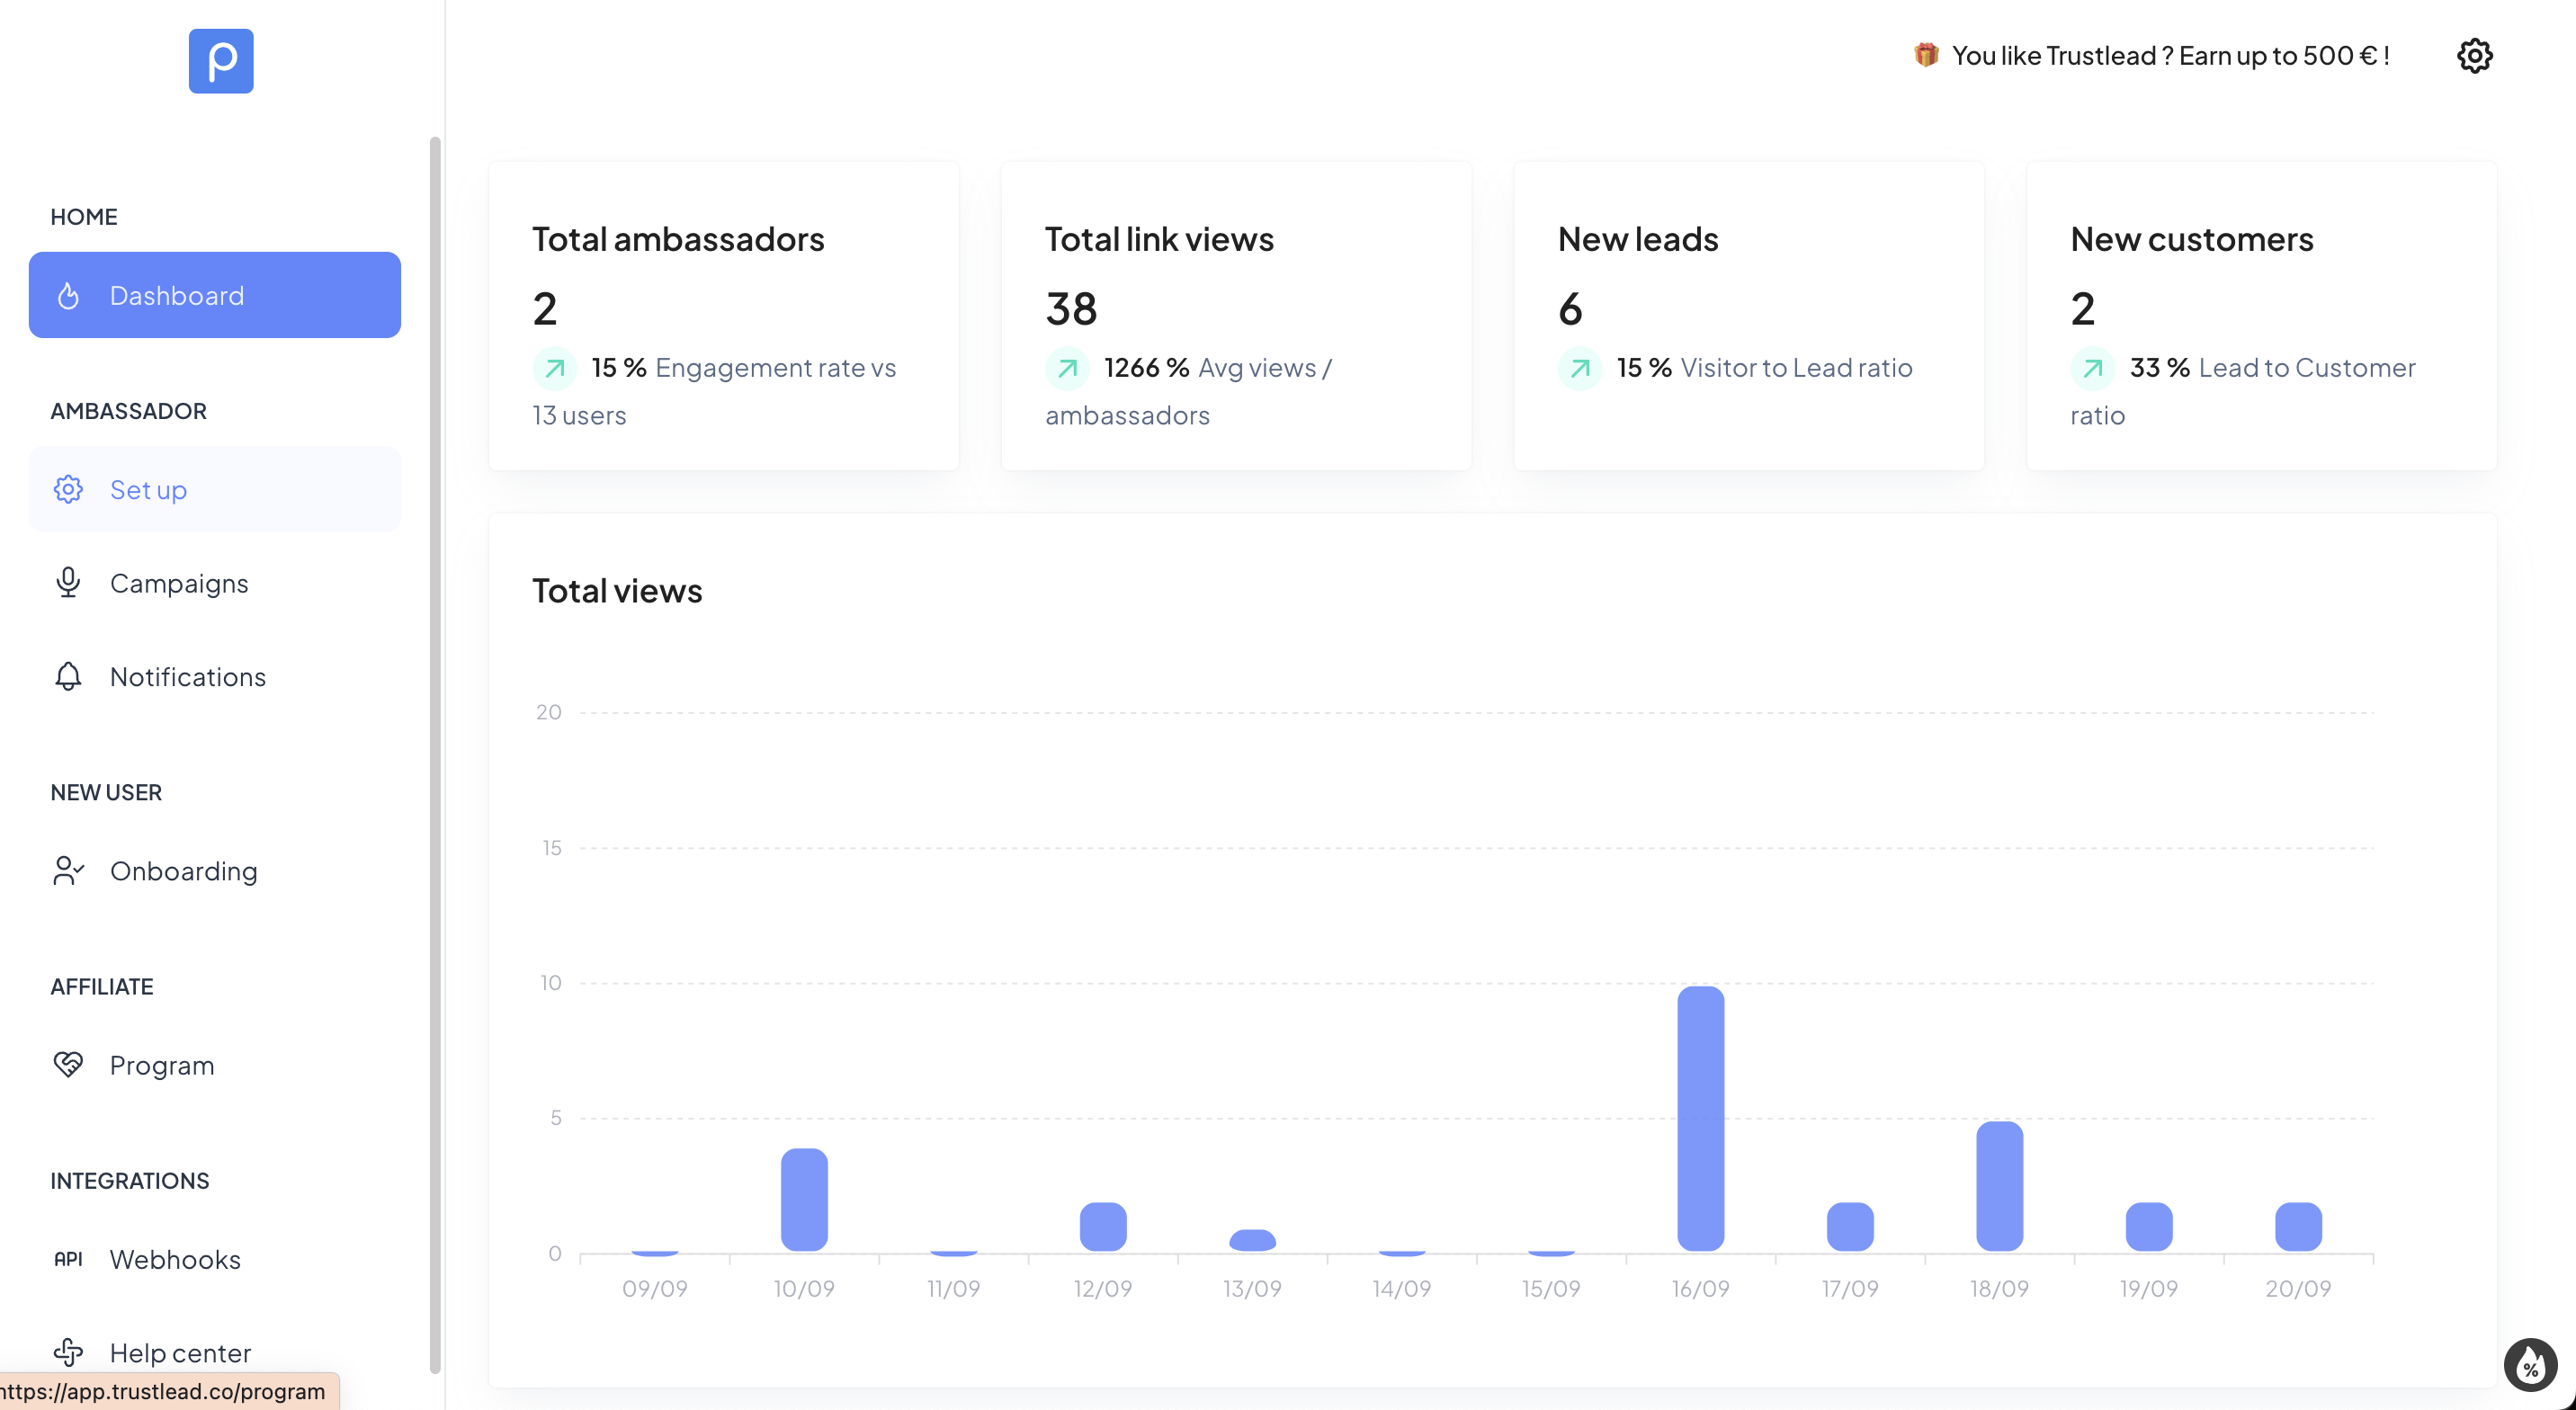Toggle the Affiliate Program sidebar item
2576x1410 pixels.
pos(161,1065)
